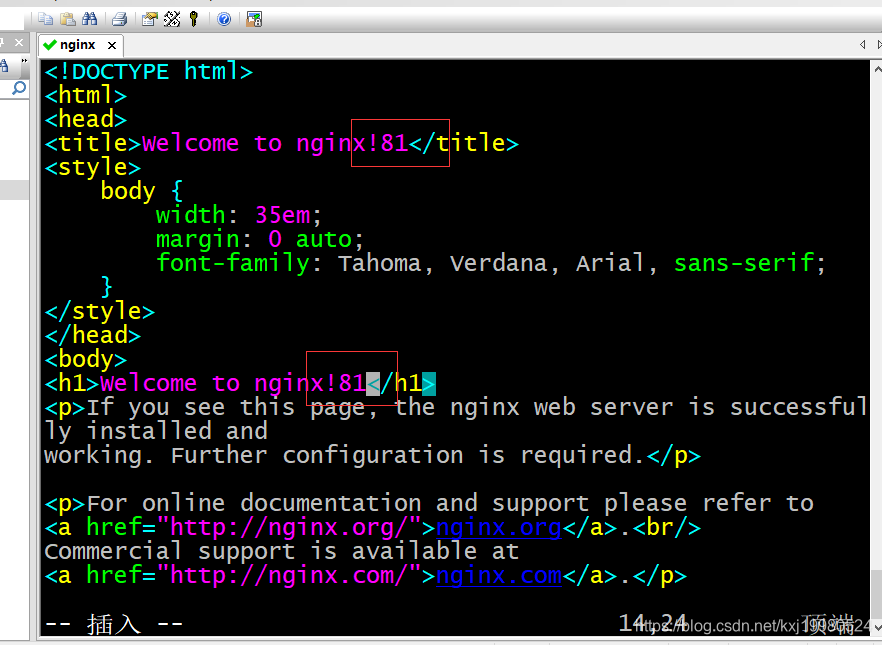Click the Print icon
Screen dimensions: 882x645
[x=119, y=19]
